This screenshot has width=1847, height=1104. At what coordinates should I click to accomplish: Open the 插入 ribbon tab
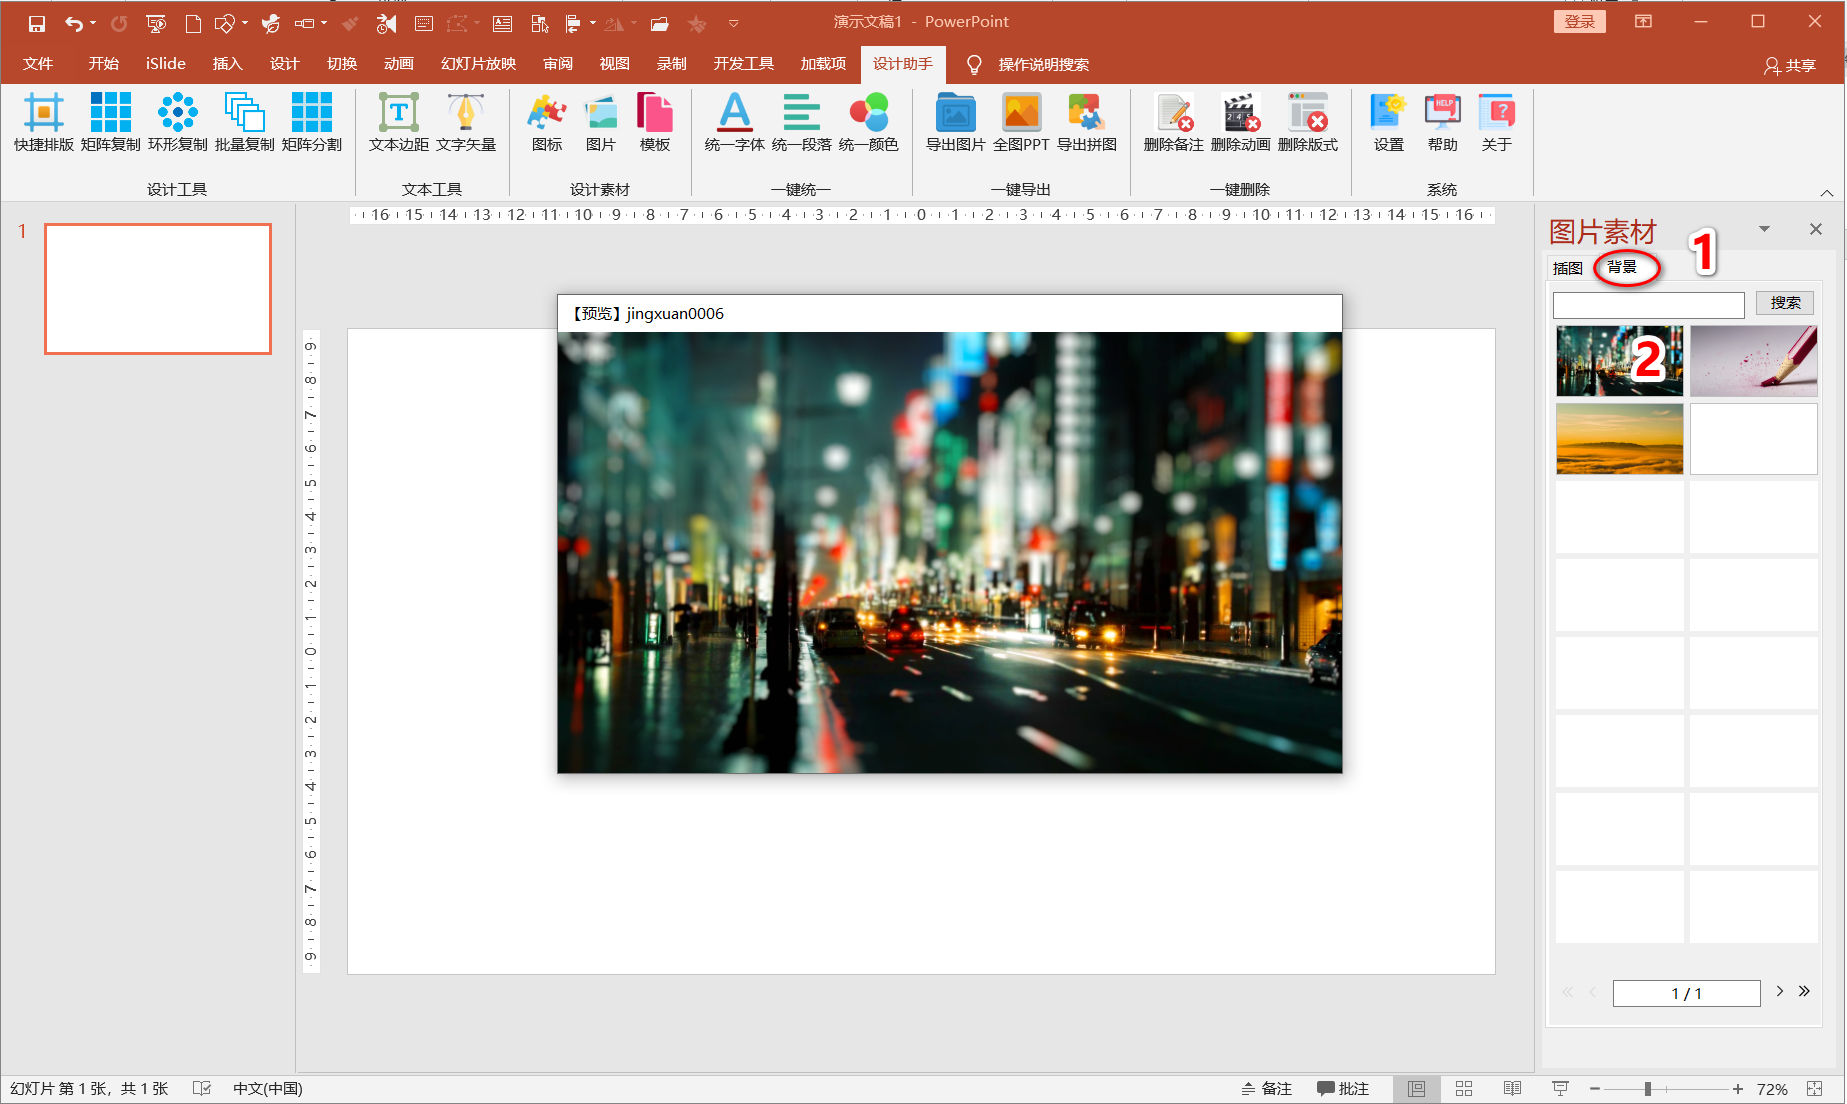(227, 64)
